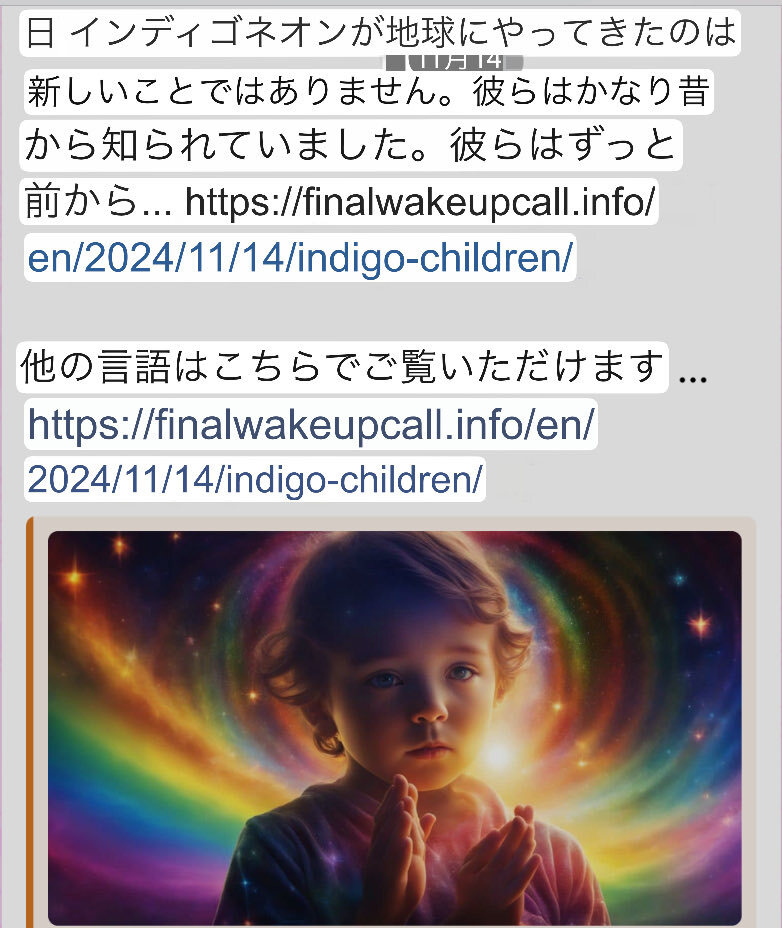Click the red star at image right
782x928 pixels.
(x=700, y=624)
